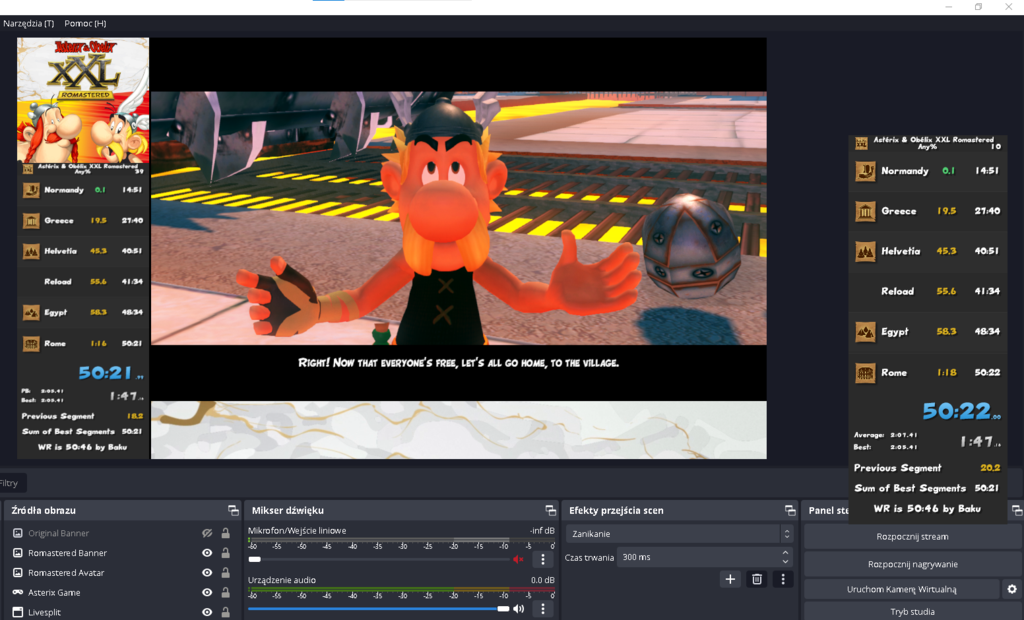Click the -inf dB microphone level readout

pos(542,530)
